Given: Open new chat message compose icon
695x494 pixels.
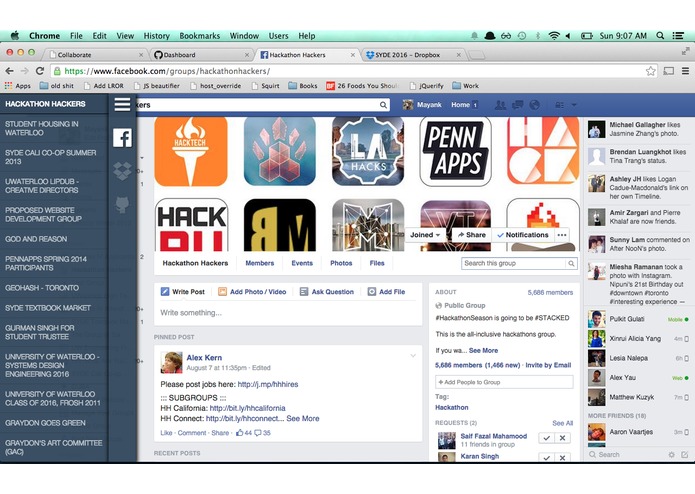Looking at the screenshot, I should tap(685, 455).
